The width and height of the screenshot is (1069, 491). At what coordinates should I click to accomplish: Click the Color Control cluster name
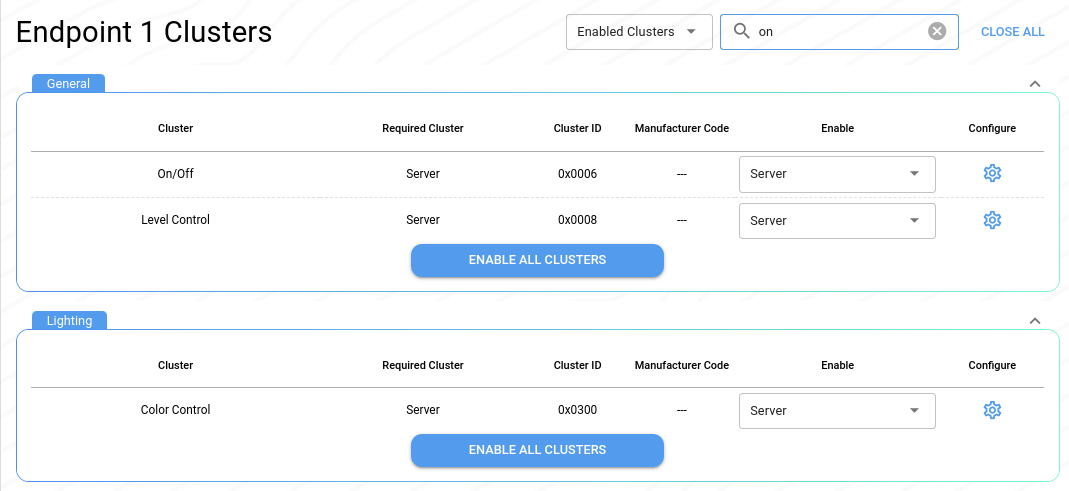tap(175, 410)
